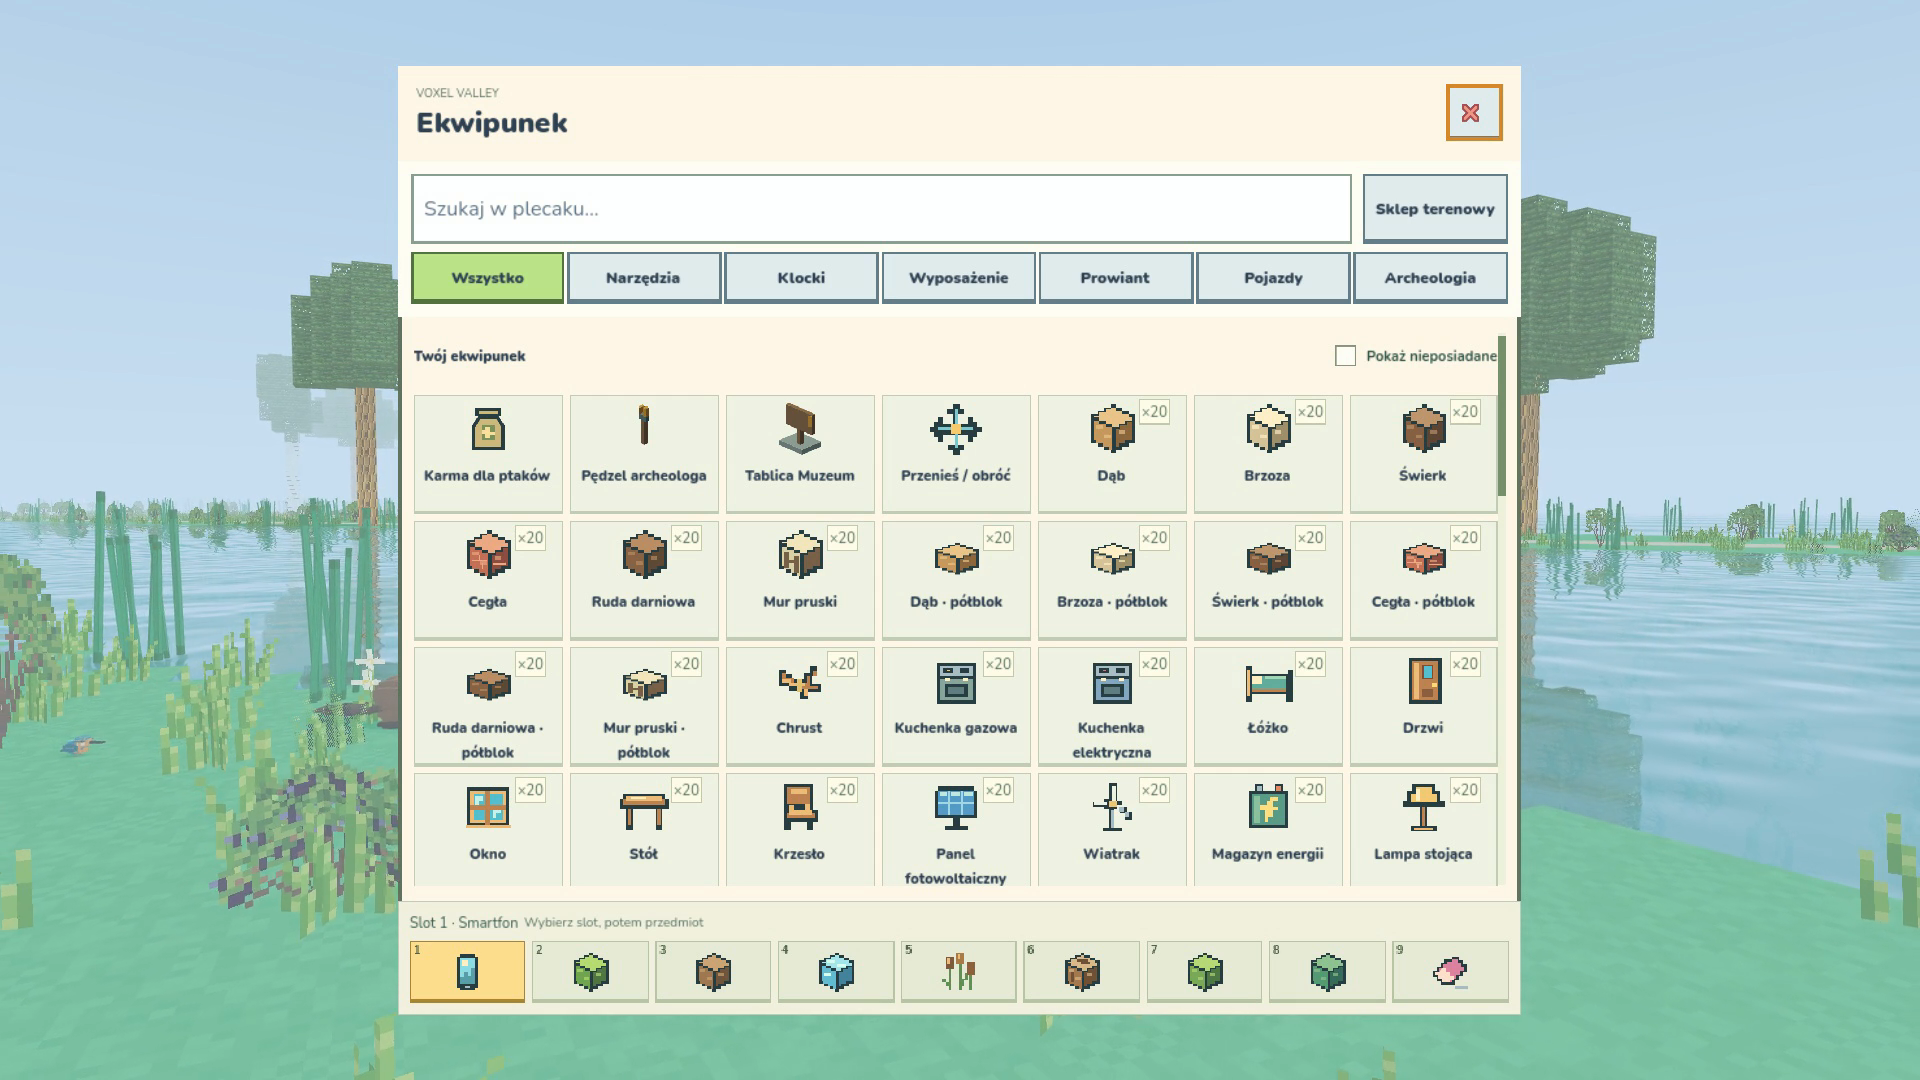Choose the Brzoza block
The height and width of the screenshot is (1080, 1920).
click(1268, 453)
